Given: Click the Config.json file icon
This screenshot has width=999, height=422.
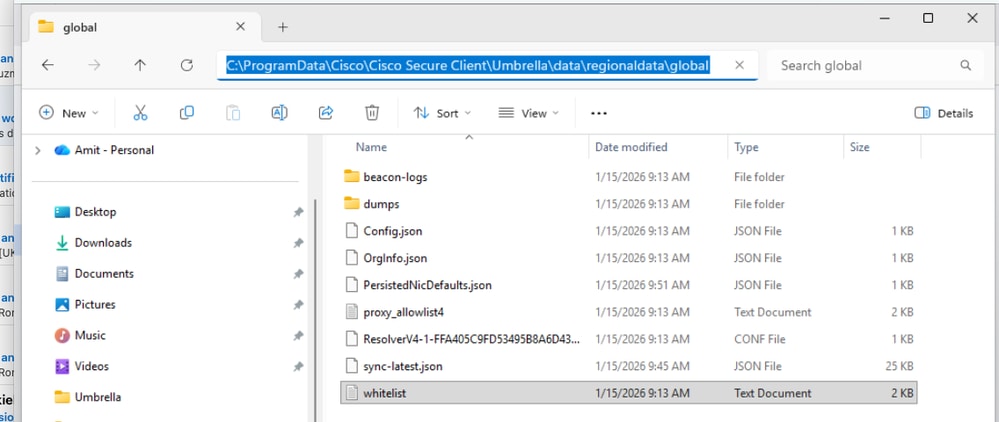Looking at the screenshot, I should point(352,231).
